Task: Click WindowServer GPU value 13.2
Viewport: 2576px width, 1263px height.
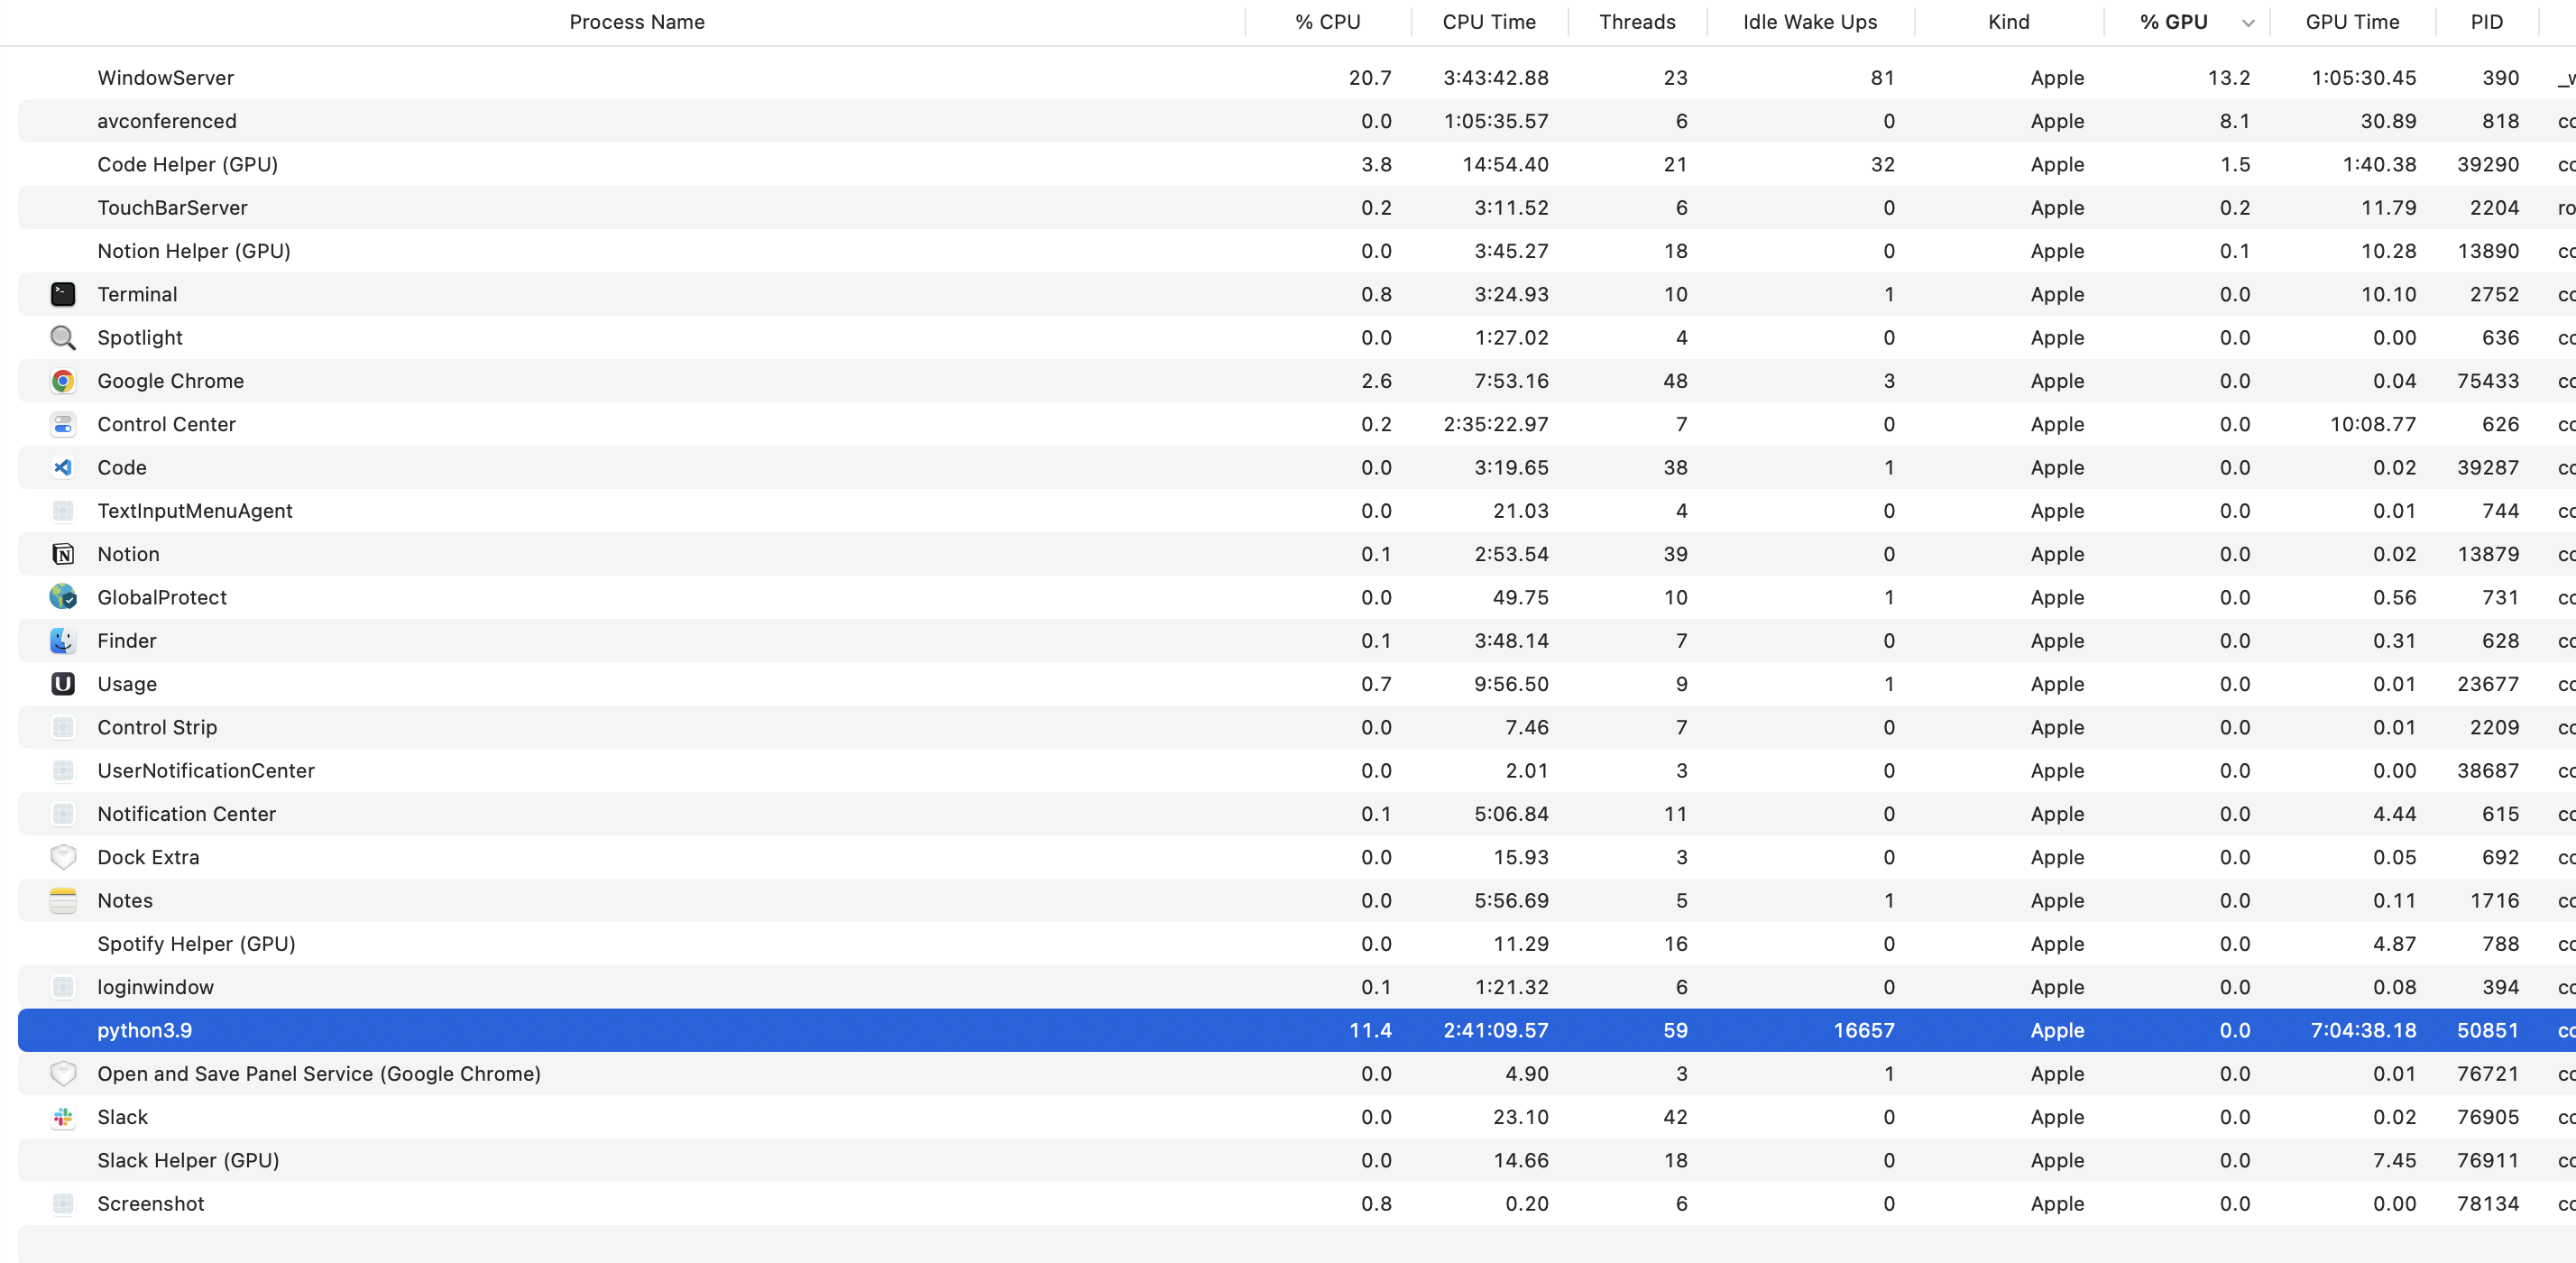Action: [2229, 78]
